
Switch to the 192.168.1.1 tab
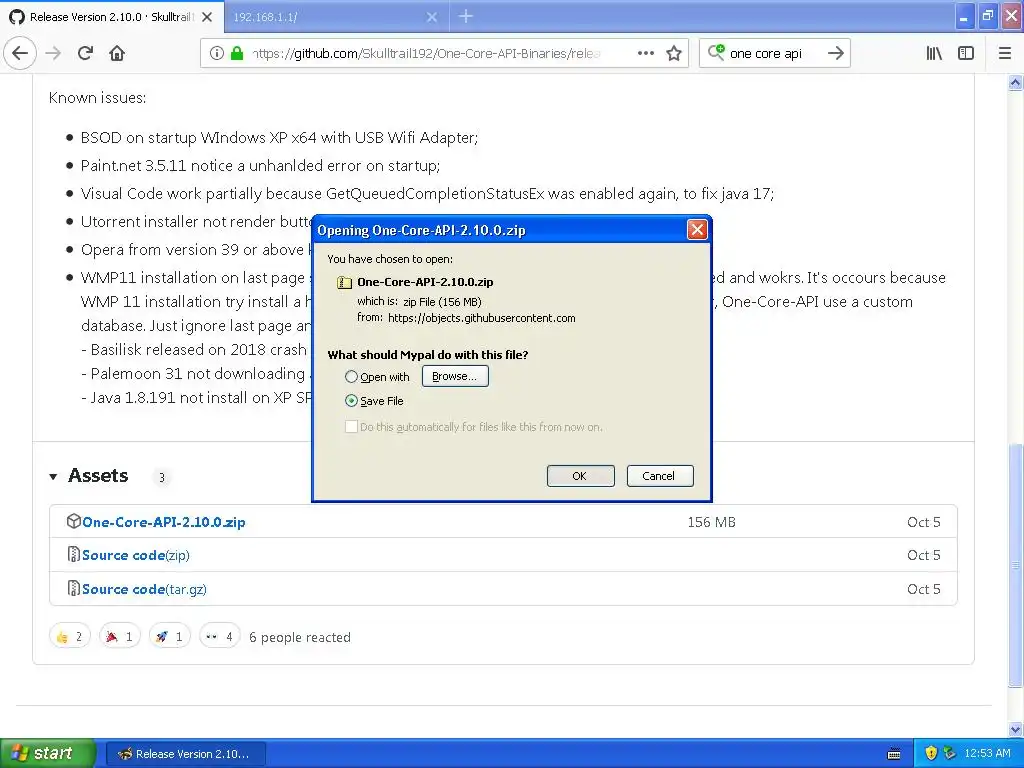(336, 17)
